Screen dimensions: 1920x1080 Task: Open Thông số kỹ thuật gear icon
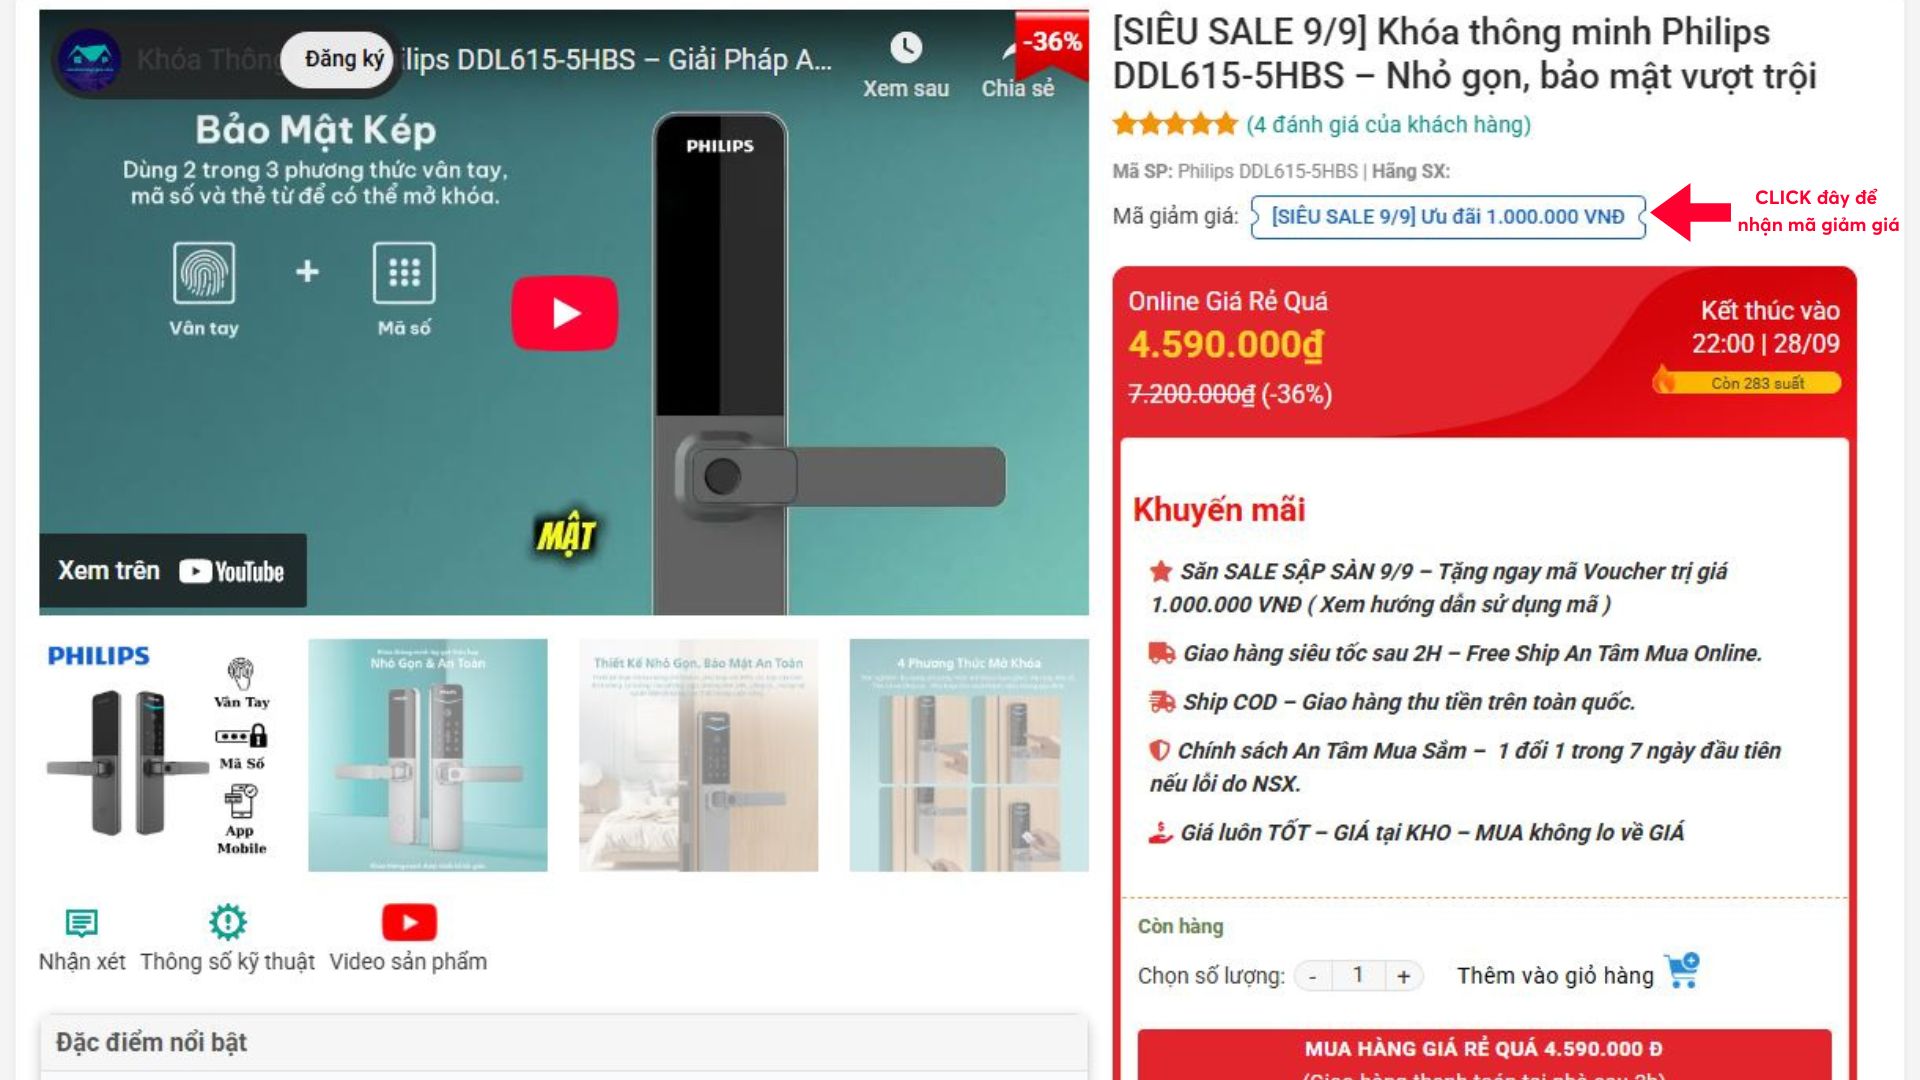point(228,922)
